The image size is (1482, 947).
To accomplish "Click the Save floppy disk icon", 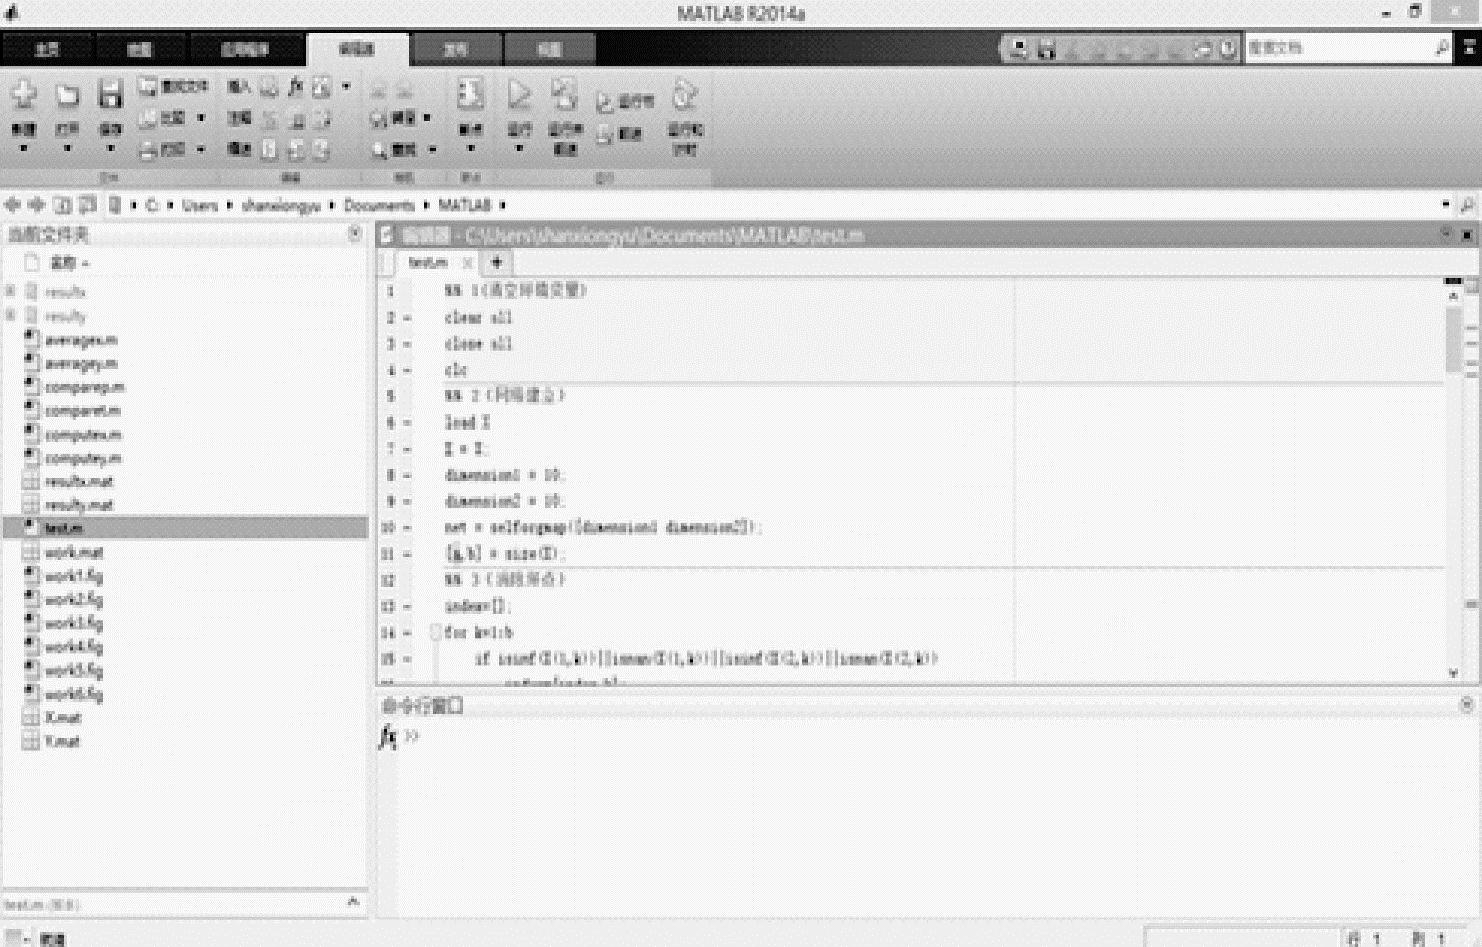I will click(110, 94).
